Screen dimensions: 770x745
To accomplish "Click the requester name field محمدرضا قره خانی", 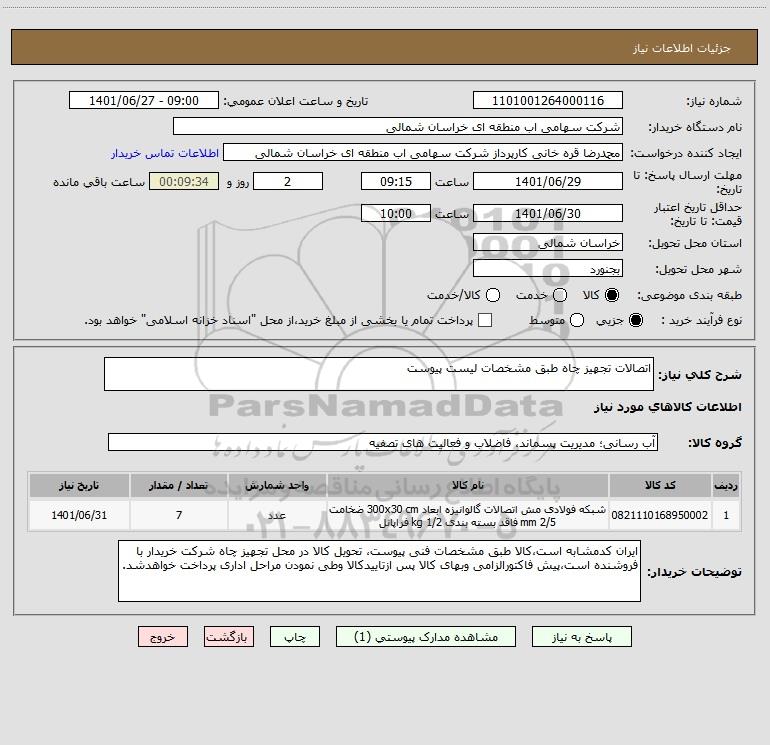I will 423,153.
